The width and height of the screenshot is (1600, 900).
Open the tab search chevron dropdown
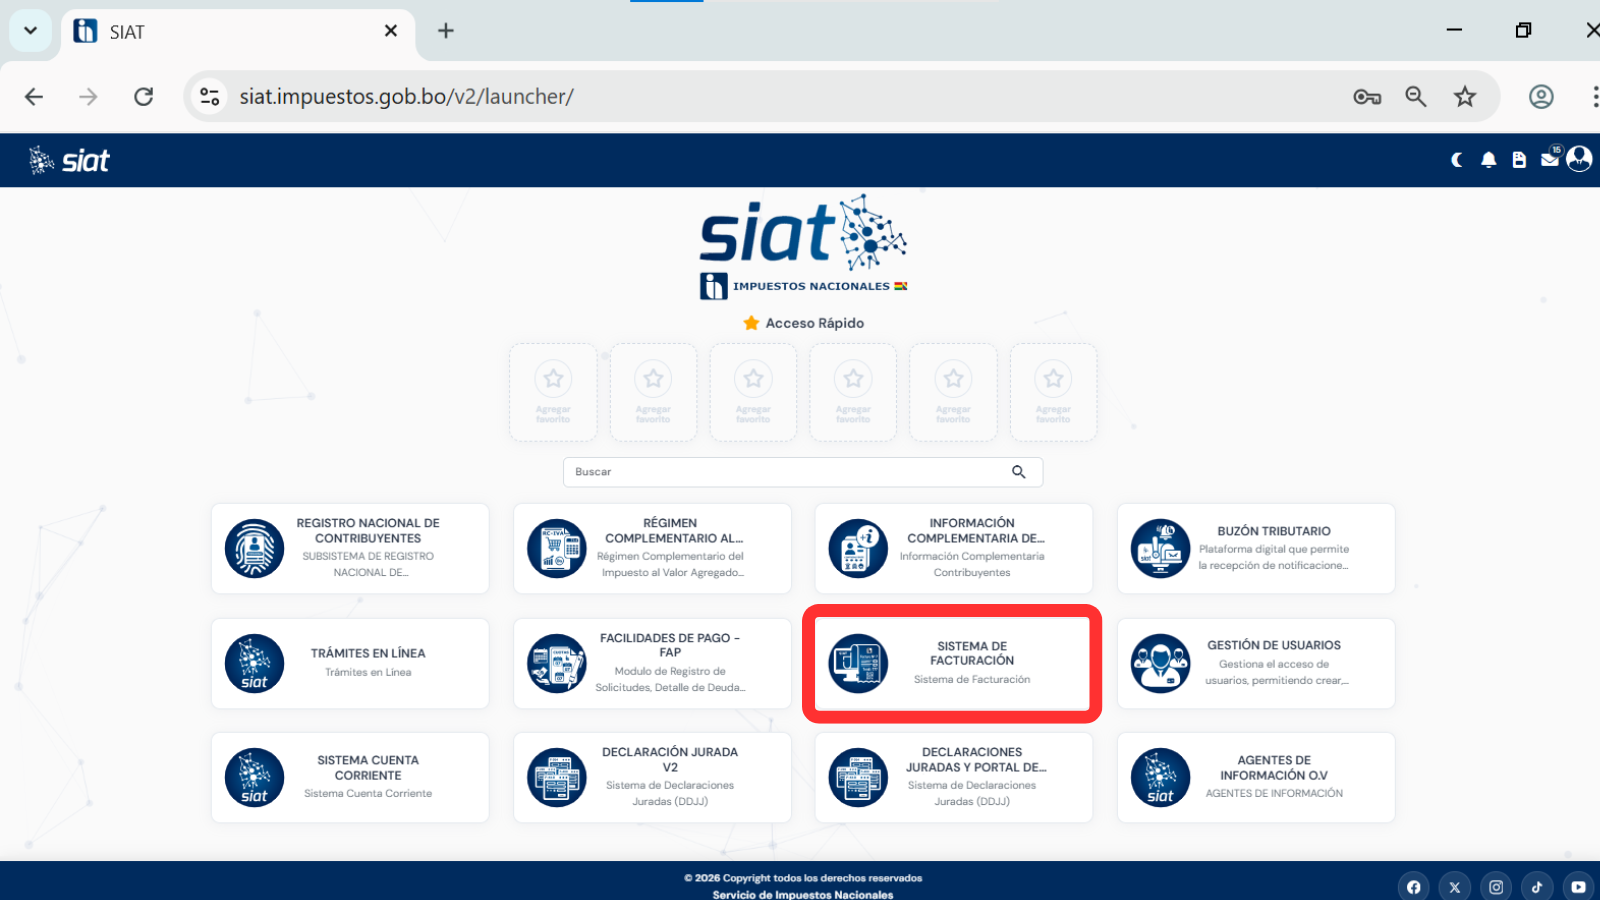[29, 31]
